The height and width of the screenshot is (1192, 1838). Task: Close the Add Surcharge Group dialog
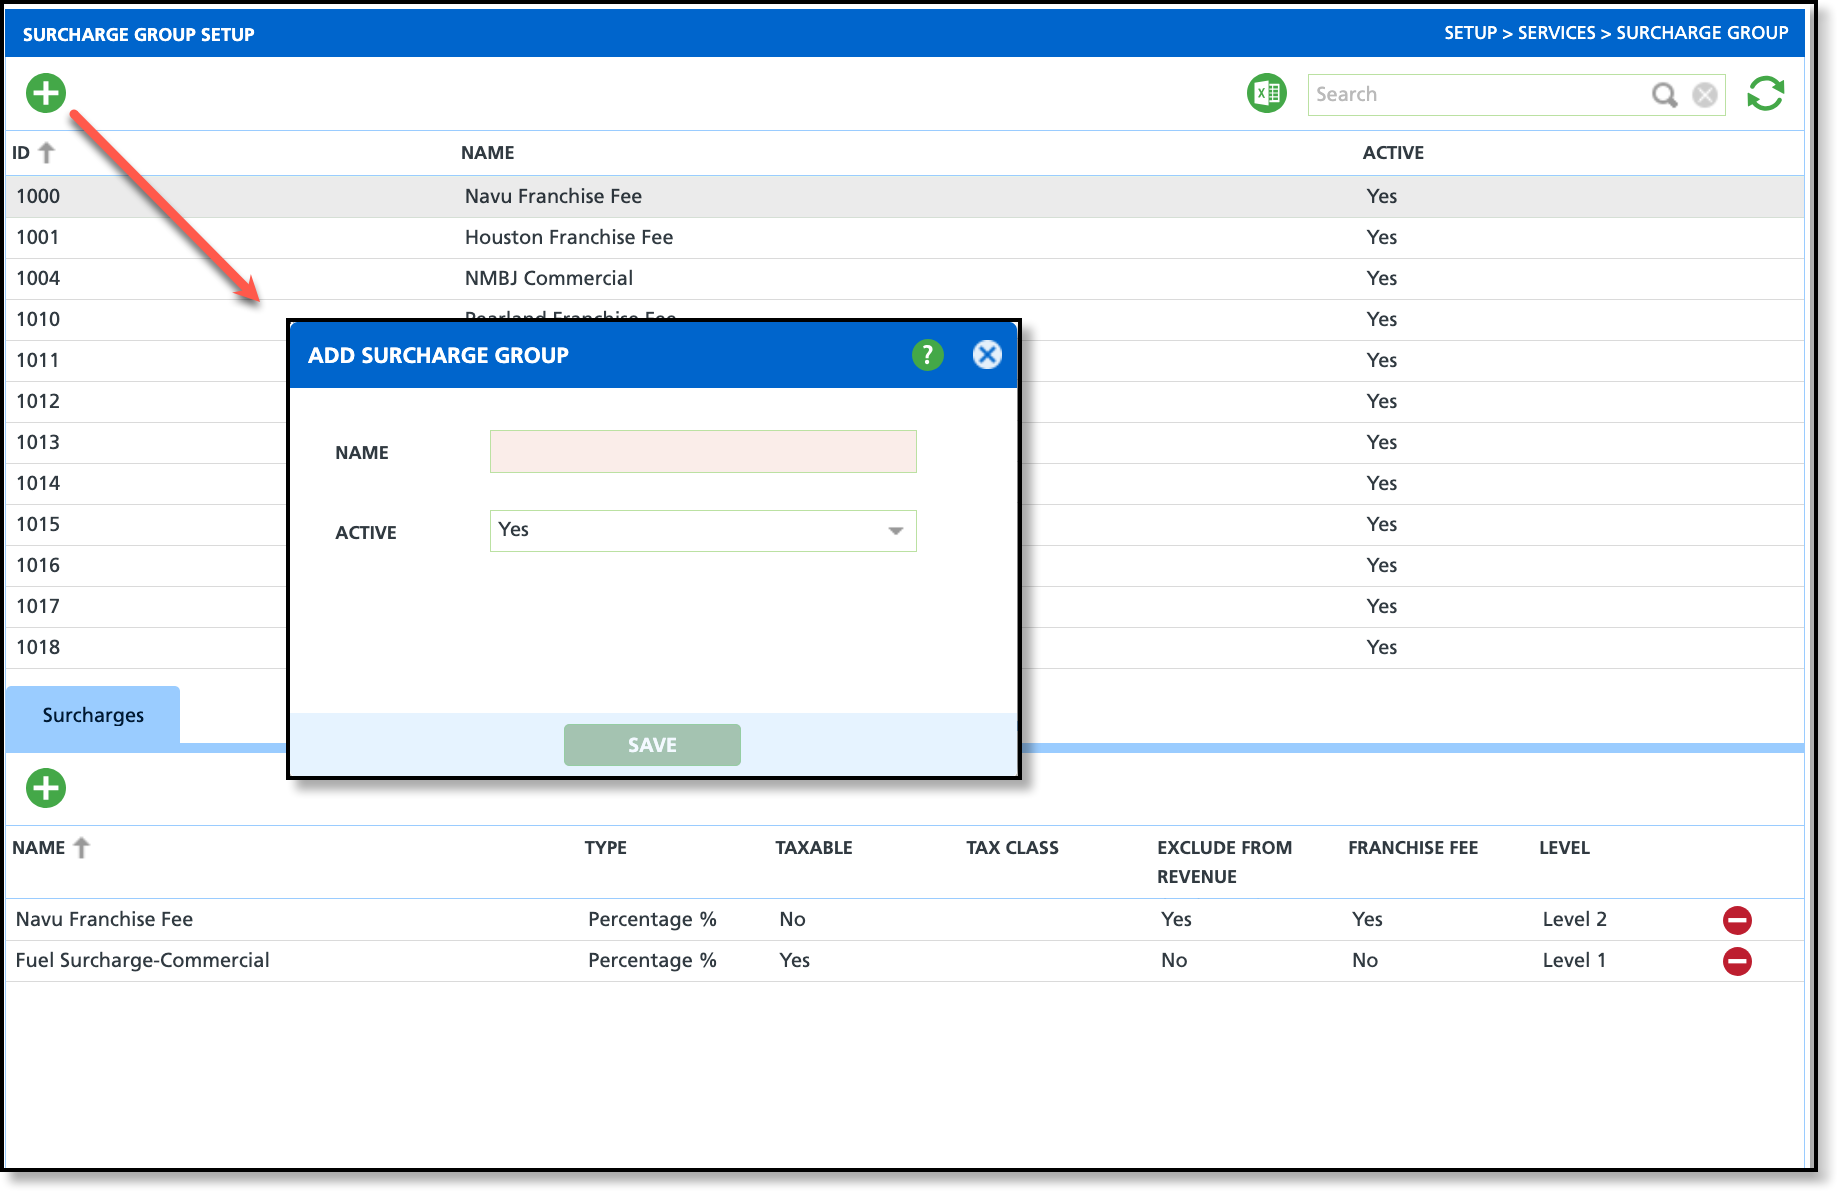click(x=987, y=355)
